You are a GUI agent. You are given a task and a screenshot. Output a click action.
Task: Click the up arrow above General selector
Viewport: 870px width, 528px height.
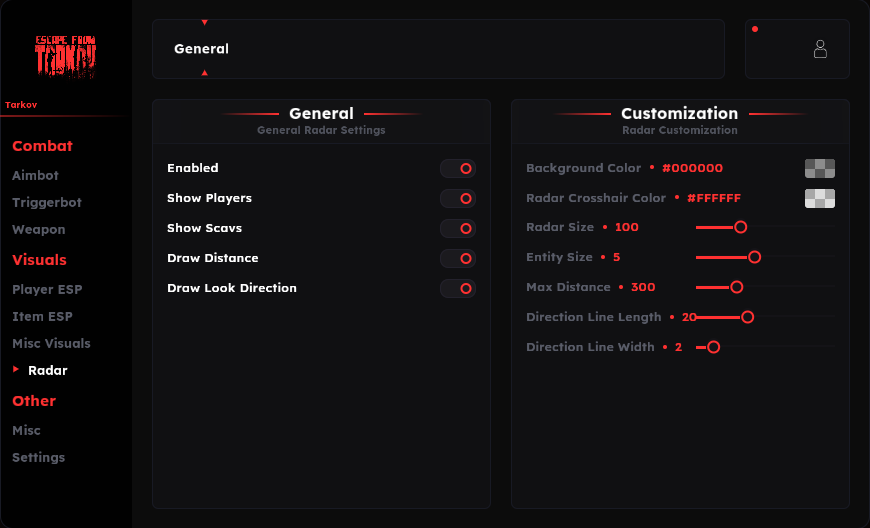204,22
